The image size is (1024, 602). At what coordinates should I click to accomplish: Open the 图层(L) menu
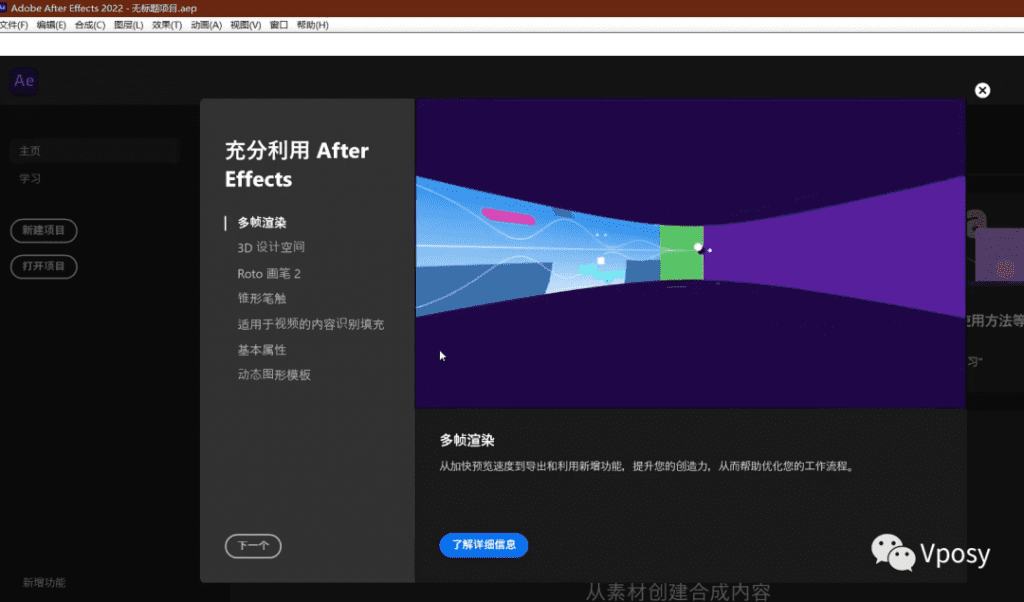pyautogui.click(x=128, y=25)
